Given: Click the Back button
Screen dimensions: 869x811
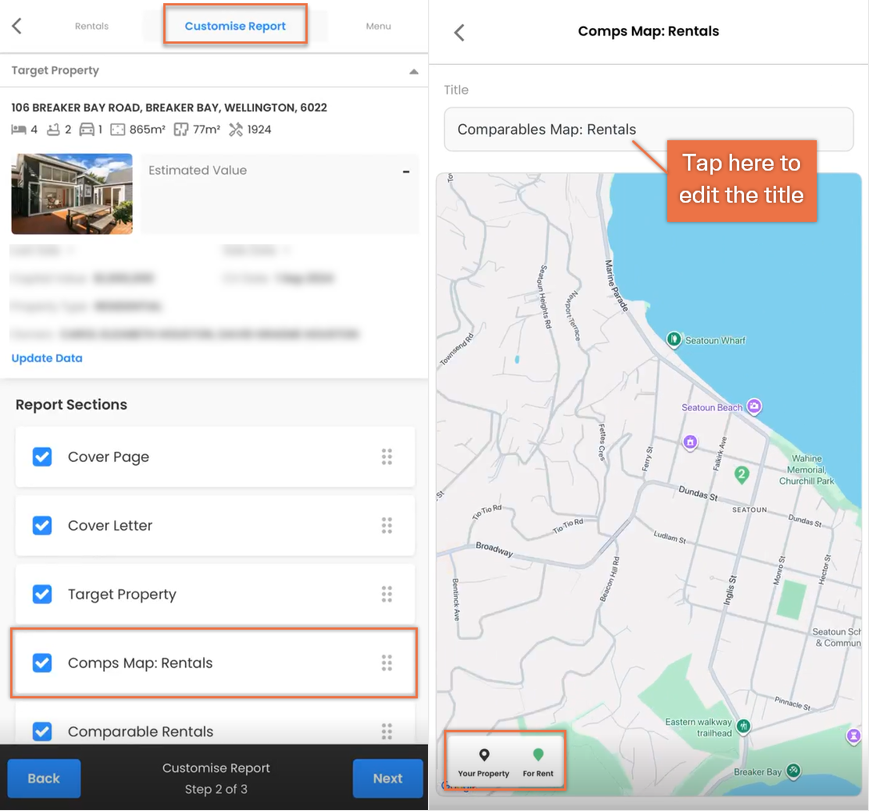Looking at the screenshot, I should click(44, 778).
